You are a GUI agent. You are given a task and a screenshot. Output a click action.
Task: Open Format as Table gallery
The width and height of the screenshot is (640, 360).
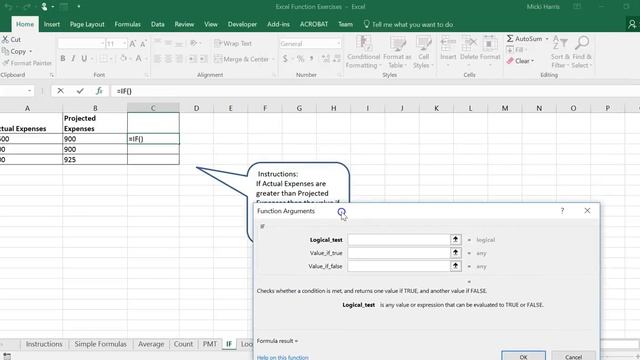point(397,52)
